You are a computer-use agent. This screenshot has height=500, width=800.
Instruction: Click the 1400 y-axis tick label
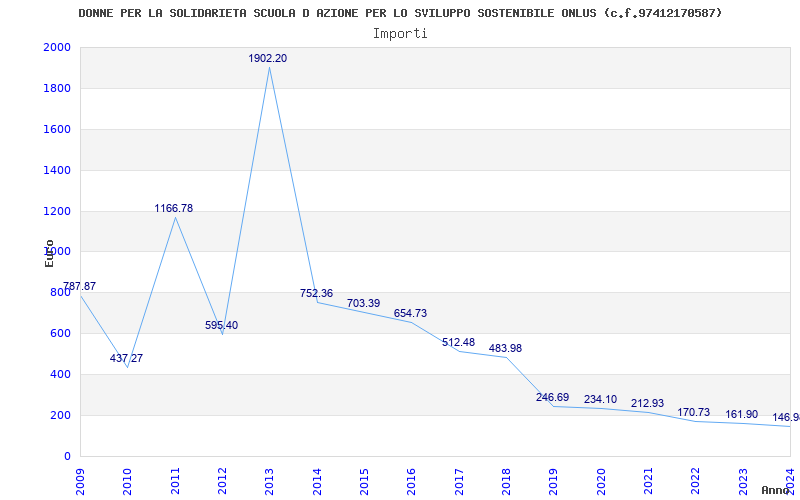point(57,170)
